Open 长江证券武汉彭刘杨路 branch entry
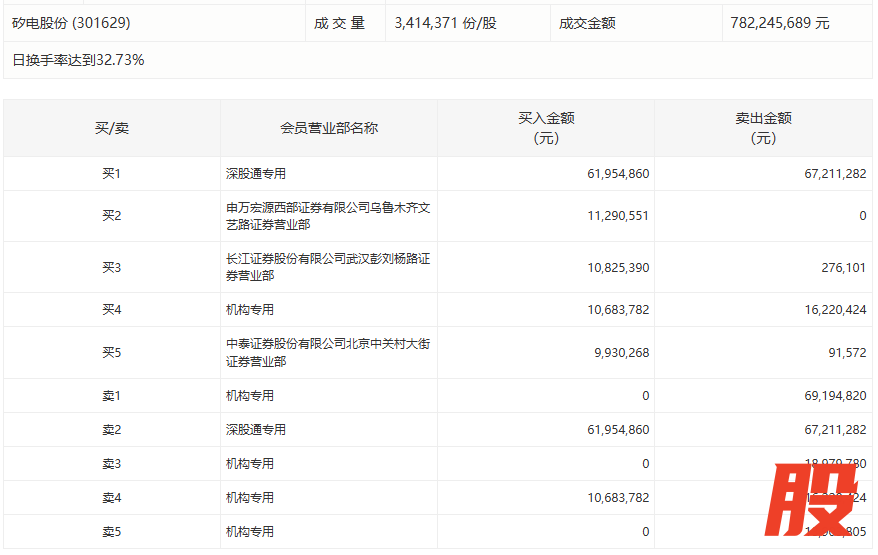 coord(327,267)
